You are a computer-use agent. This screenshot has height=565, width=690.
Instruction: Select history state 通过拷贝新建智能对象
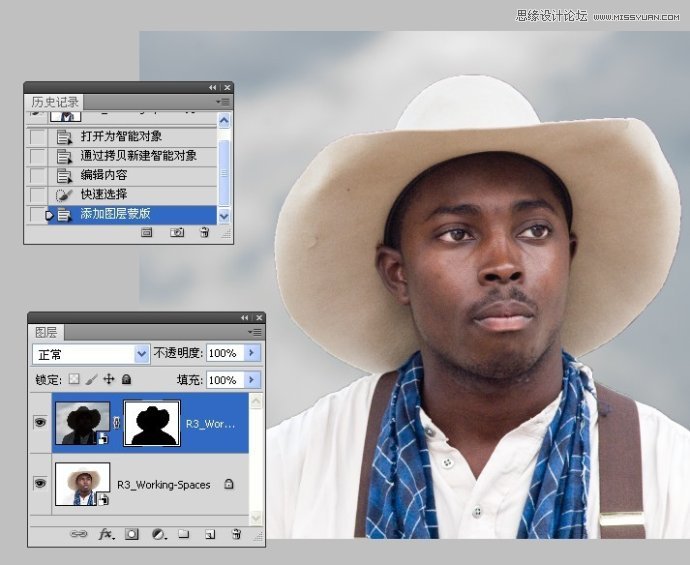point(132,156)
